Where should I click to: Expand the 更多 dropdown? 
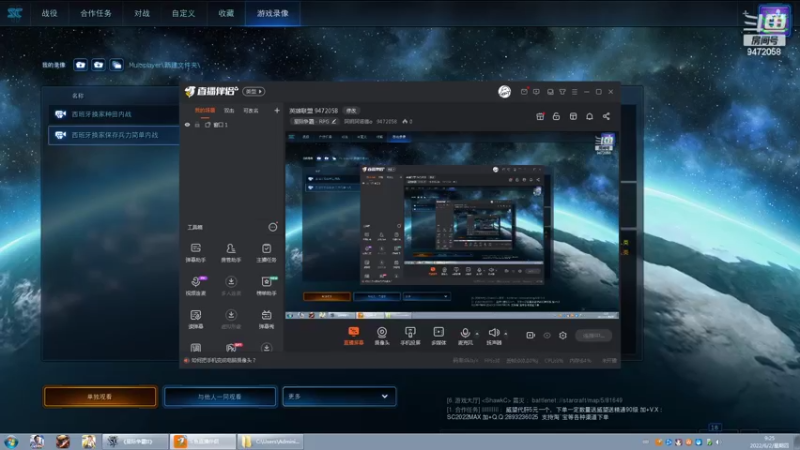click(339, 396)
